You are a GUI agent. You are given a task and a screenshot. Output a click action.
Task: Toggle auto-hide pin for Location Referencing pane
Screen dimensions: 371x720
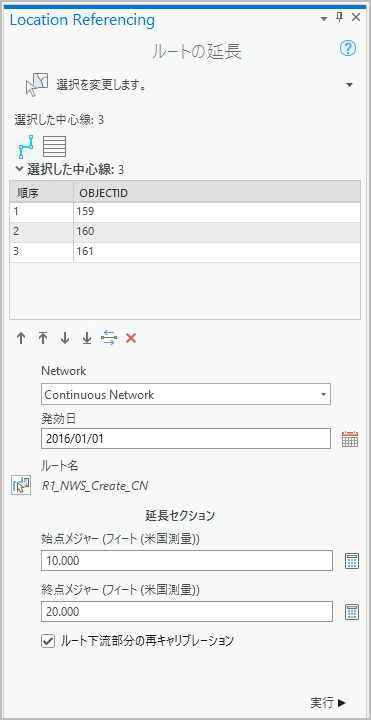pyautogui.click(x=339, y=18)
